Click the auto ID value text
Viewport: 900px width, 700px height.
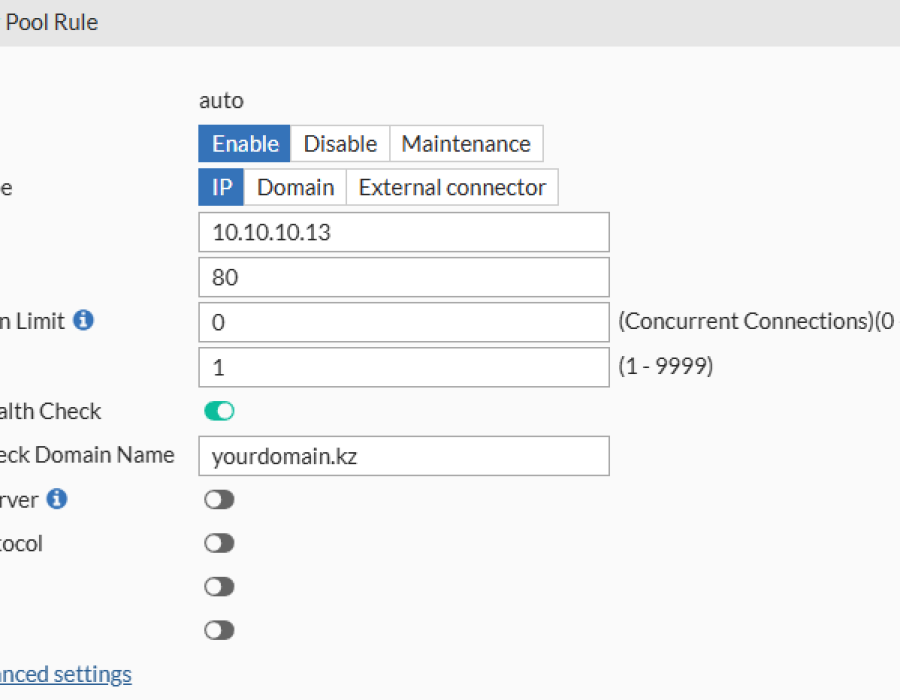point(221,100)
